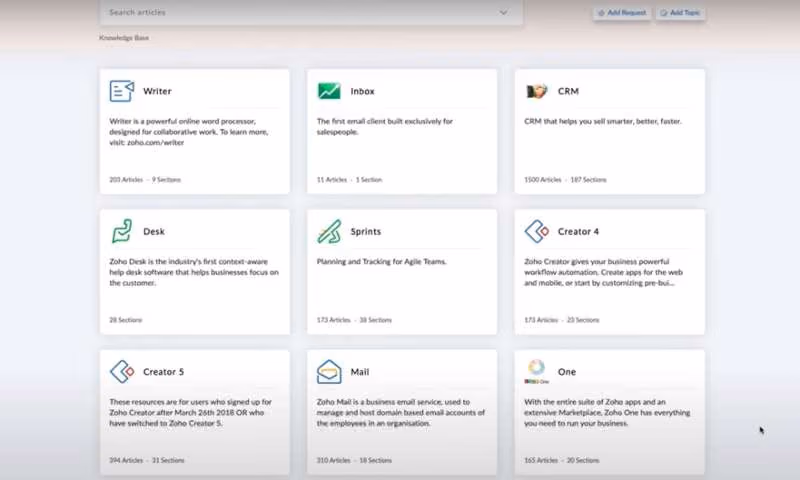800x480 pixels.
Task: Click Inbox's '11 Articles · 1 Section' text
Action: click(x=349, y=180)
